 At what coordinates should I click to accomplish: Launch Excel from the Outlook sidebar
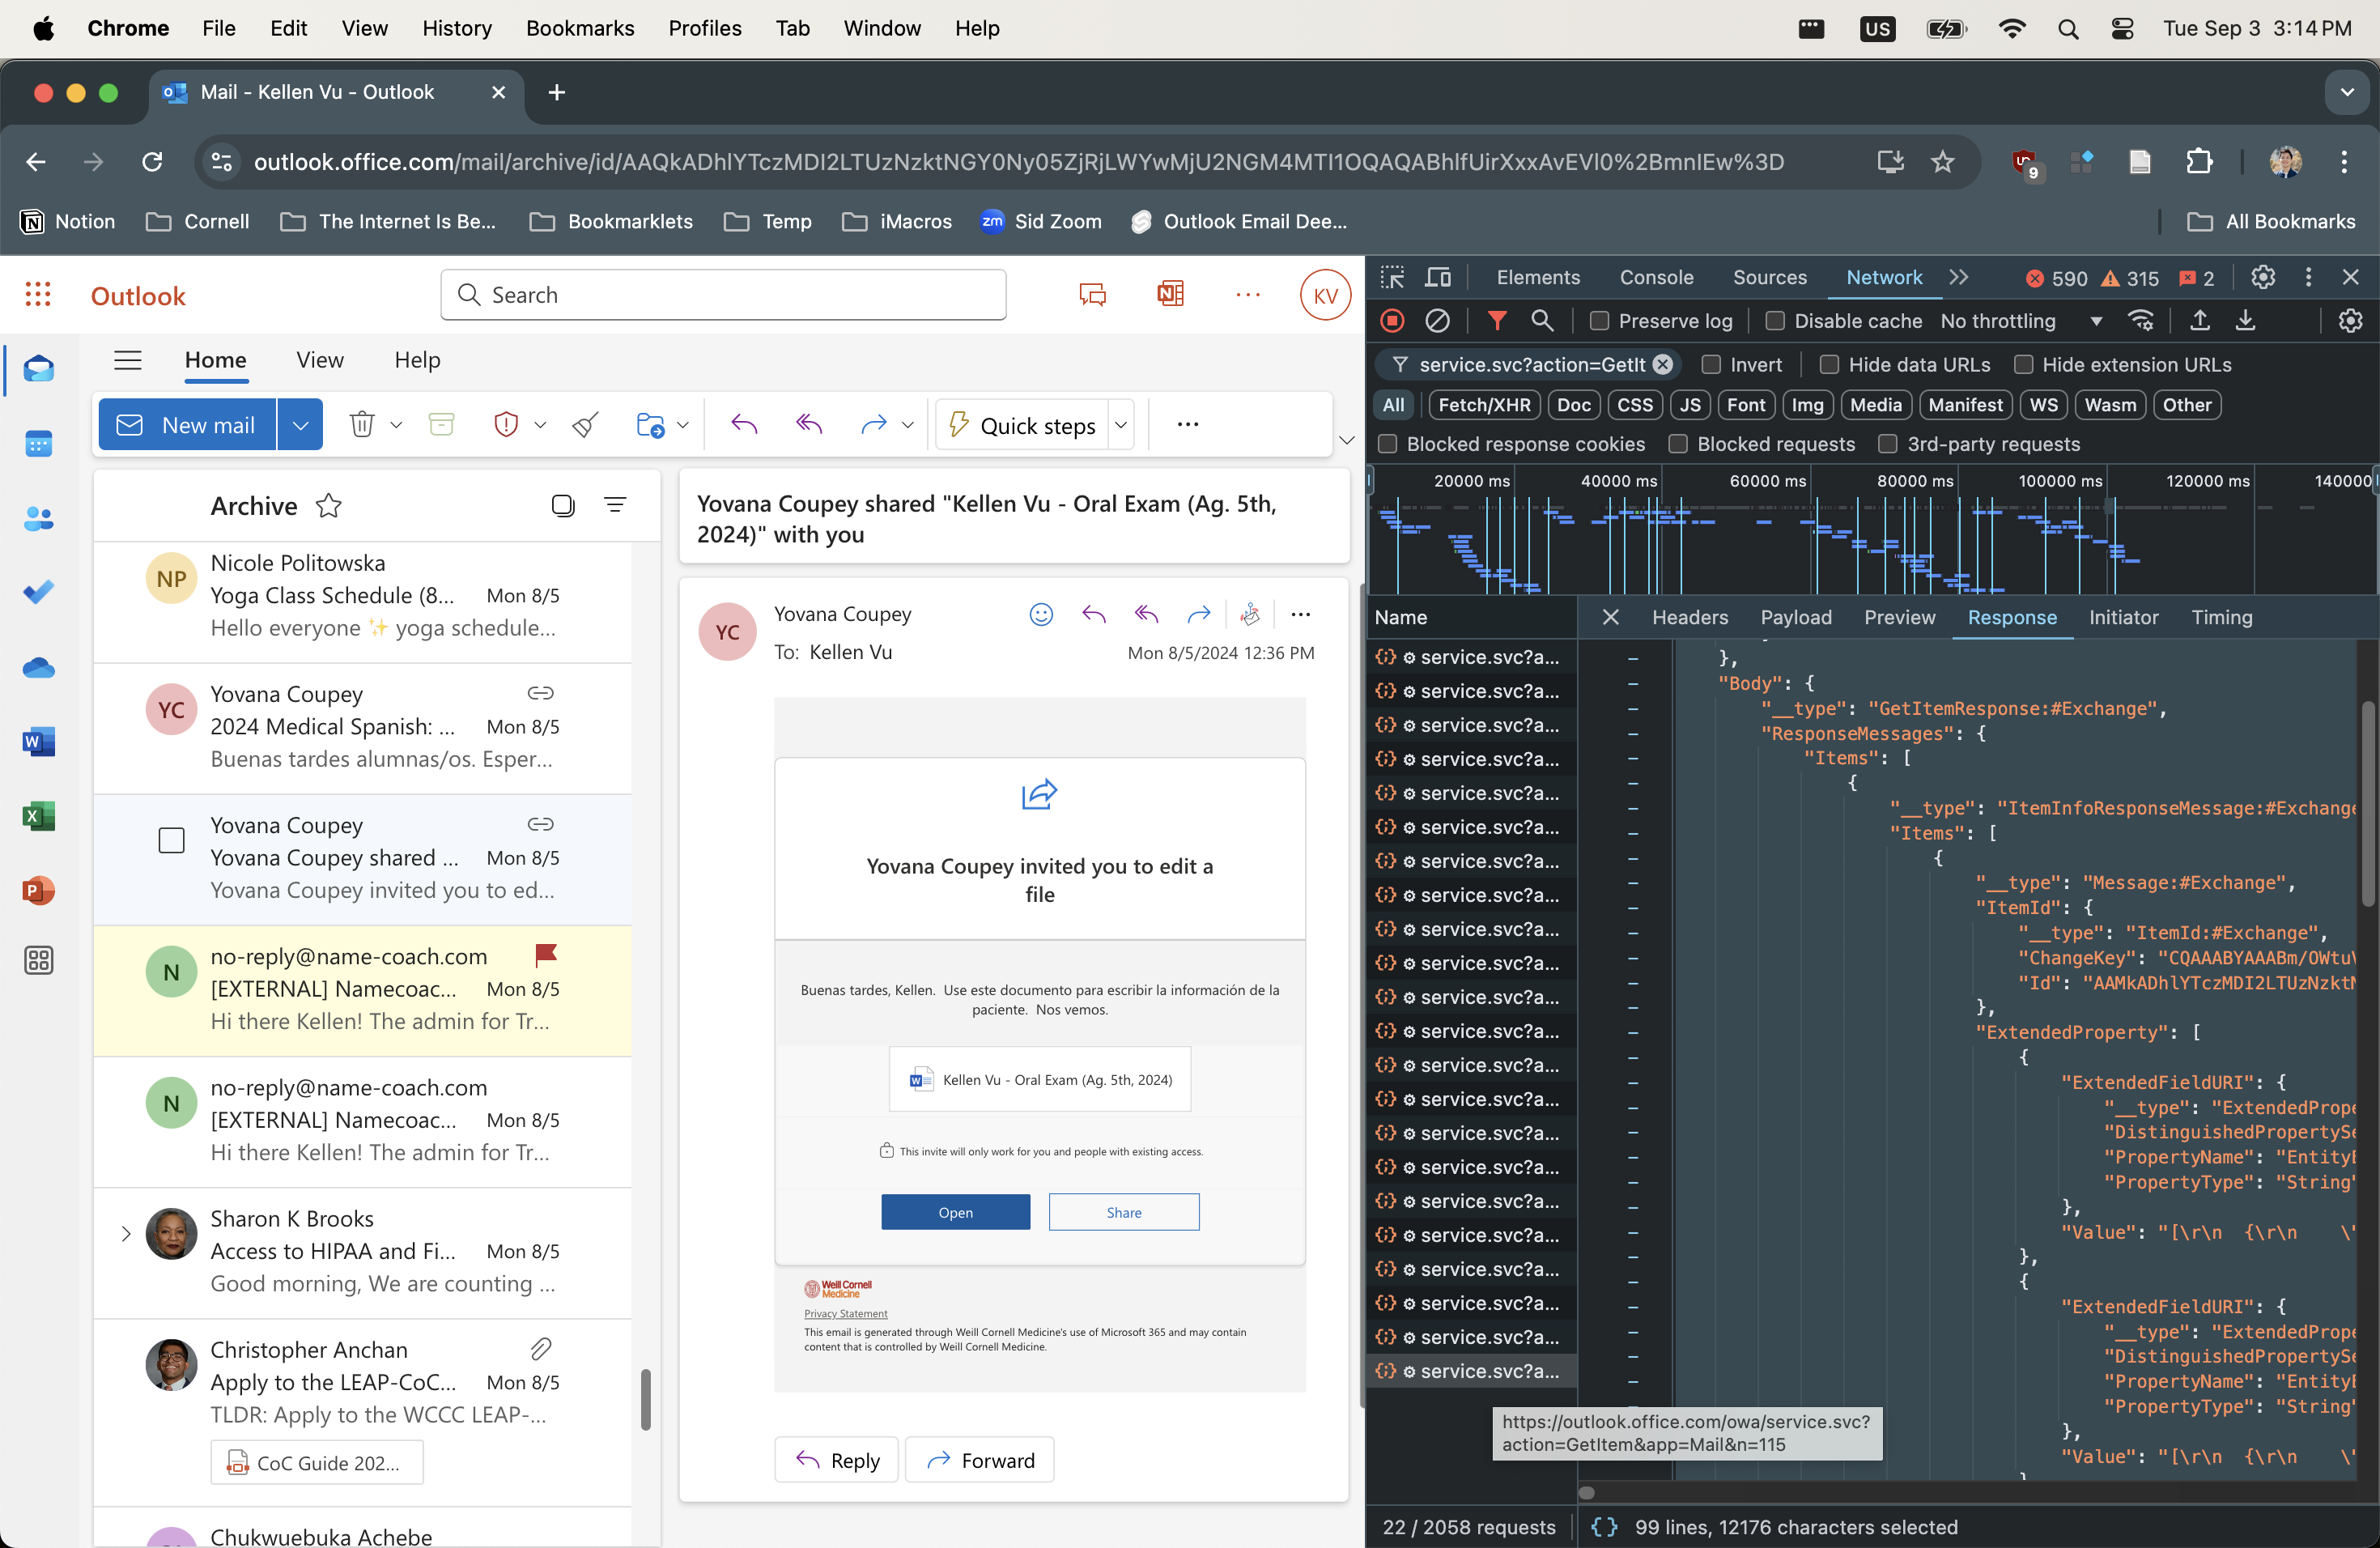pos(38,816)
